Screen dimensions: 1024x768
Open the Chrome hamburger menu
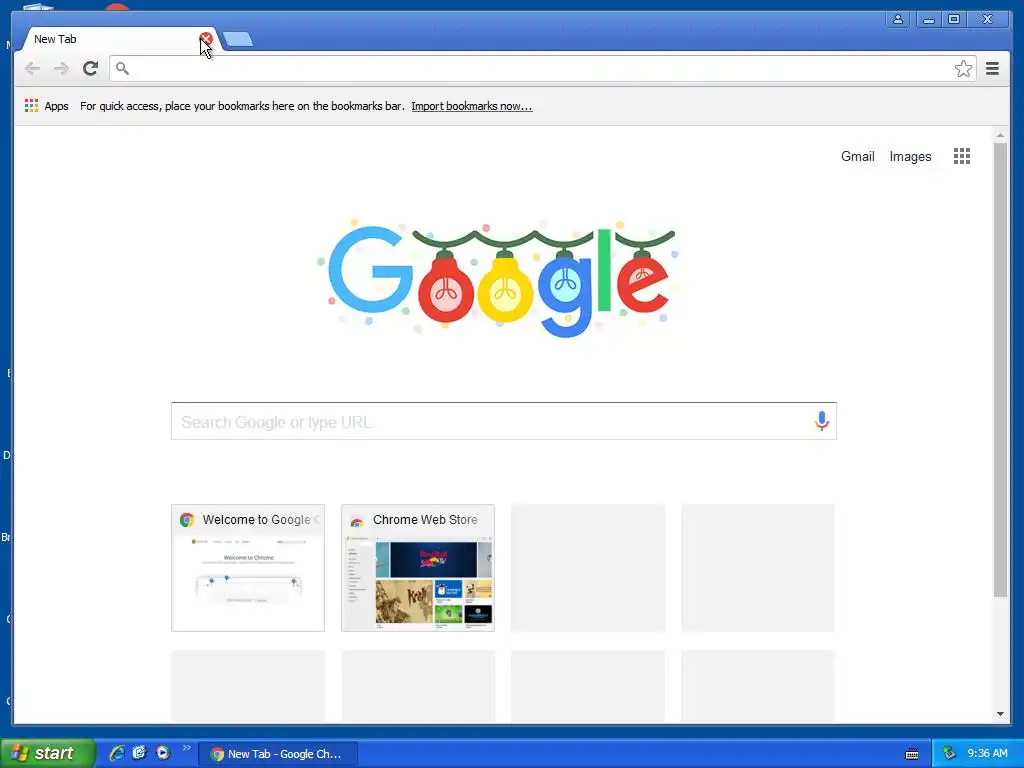click(x=992, y=69)
